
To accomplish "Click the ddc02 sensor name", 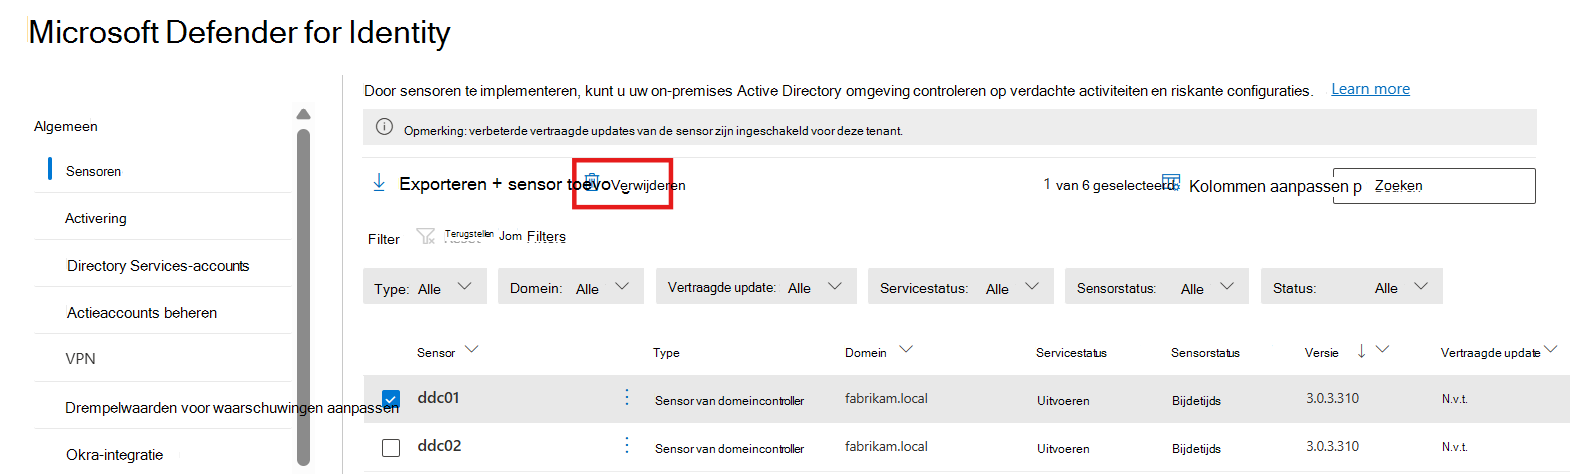I will click(x=439, y=445).
